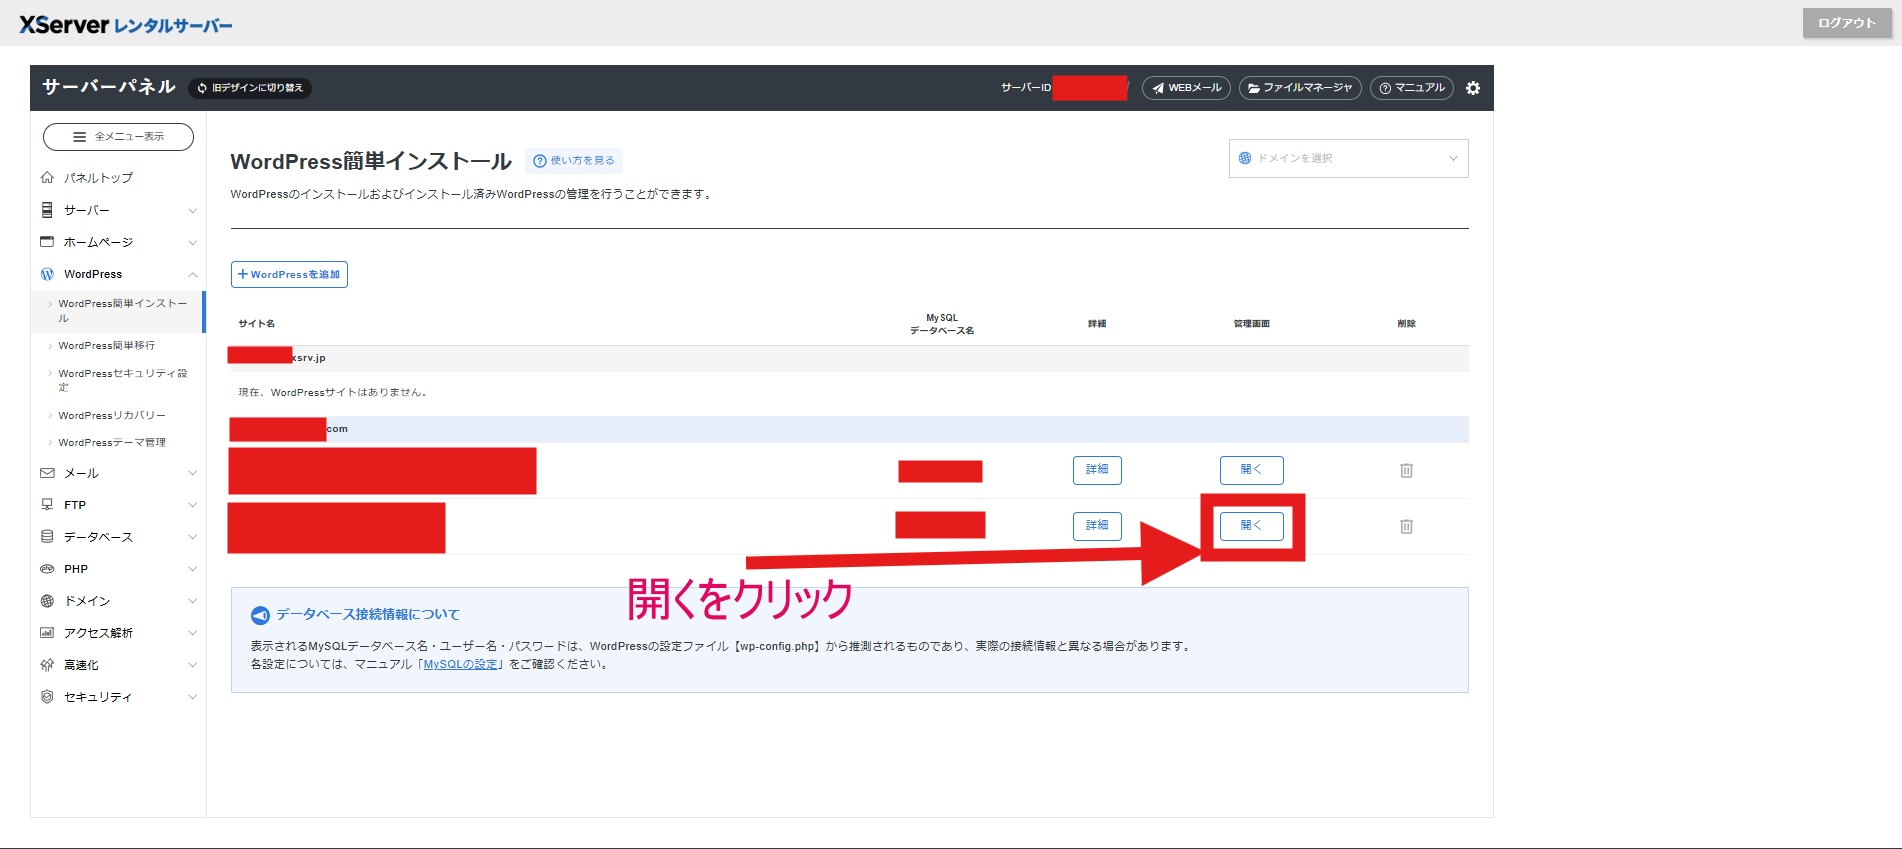Go to パネルトップ in sidebar
The height and width of the screenshot is (849, 1902).
coord(98,178)
